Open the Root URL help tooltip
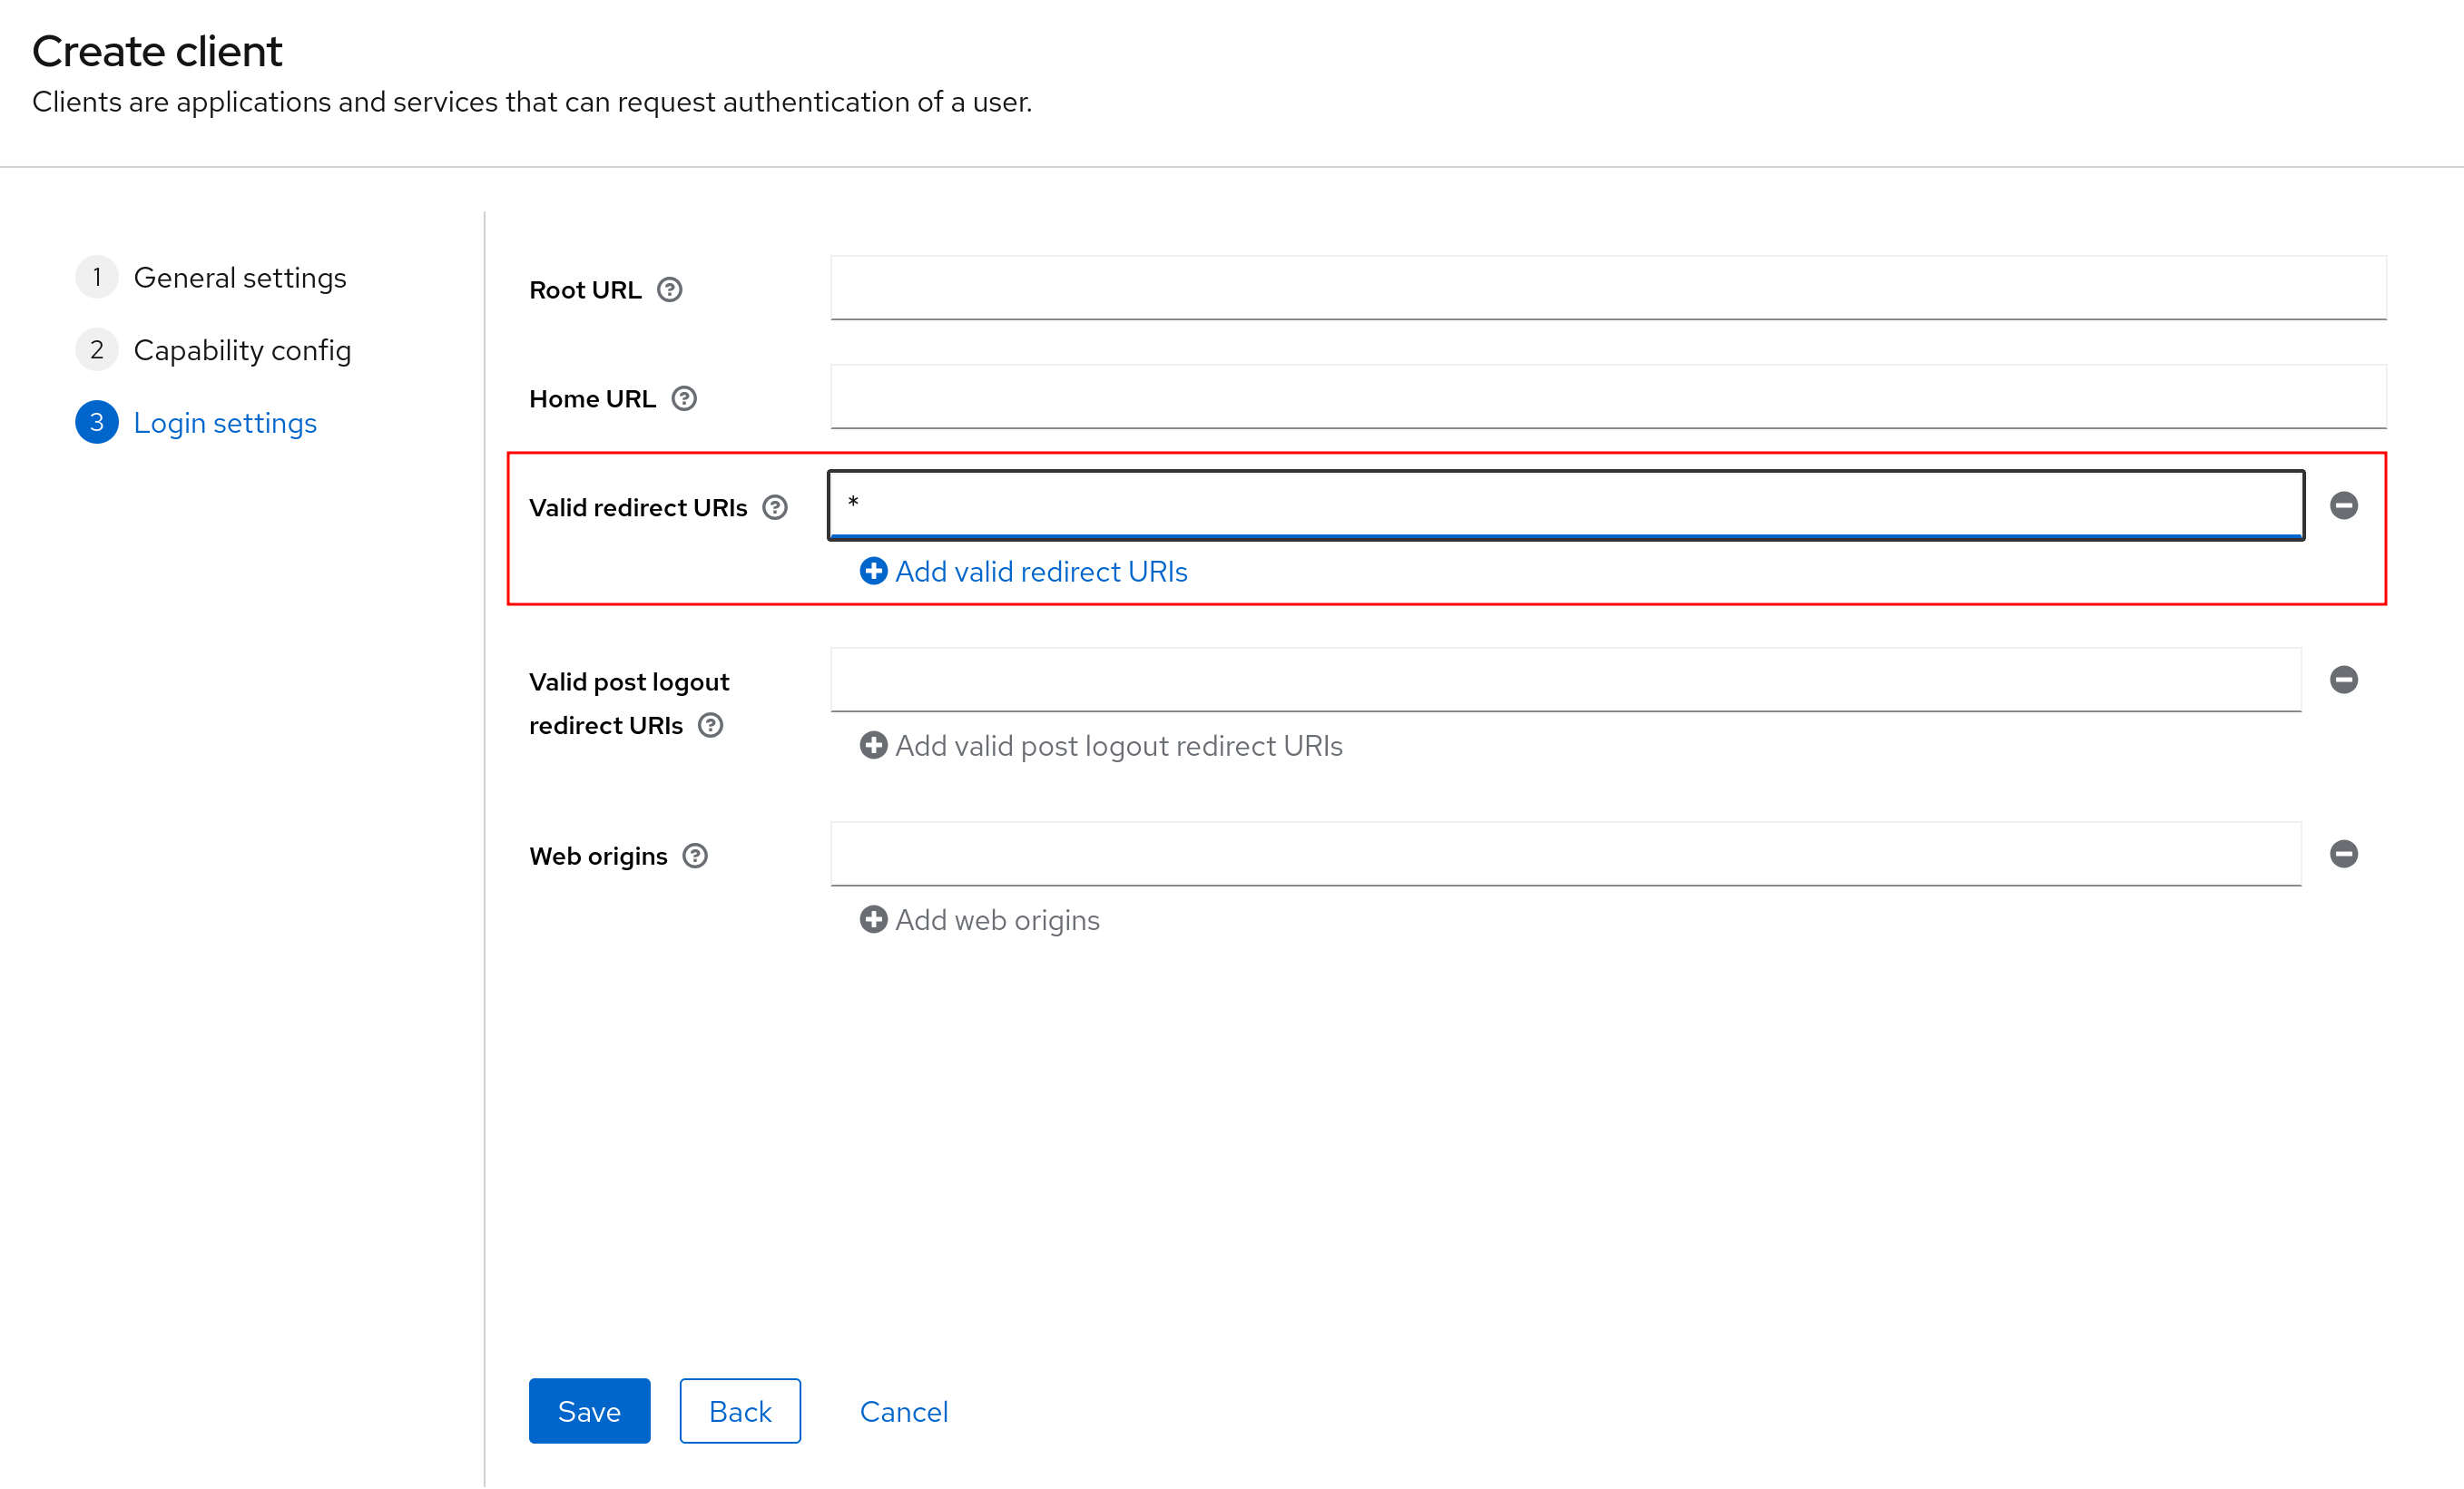 (x=671, y=290)
